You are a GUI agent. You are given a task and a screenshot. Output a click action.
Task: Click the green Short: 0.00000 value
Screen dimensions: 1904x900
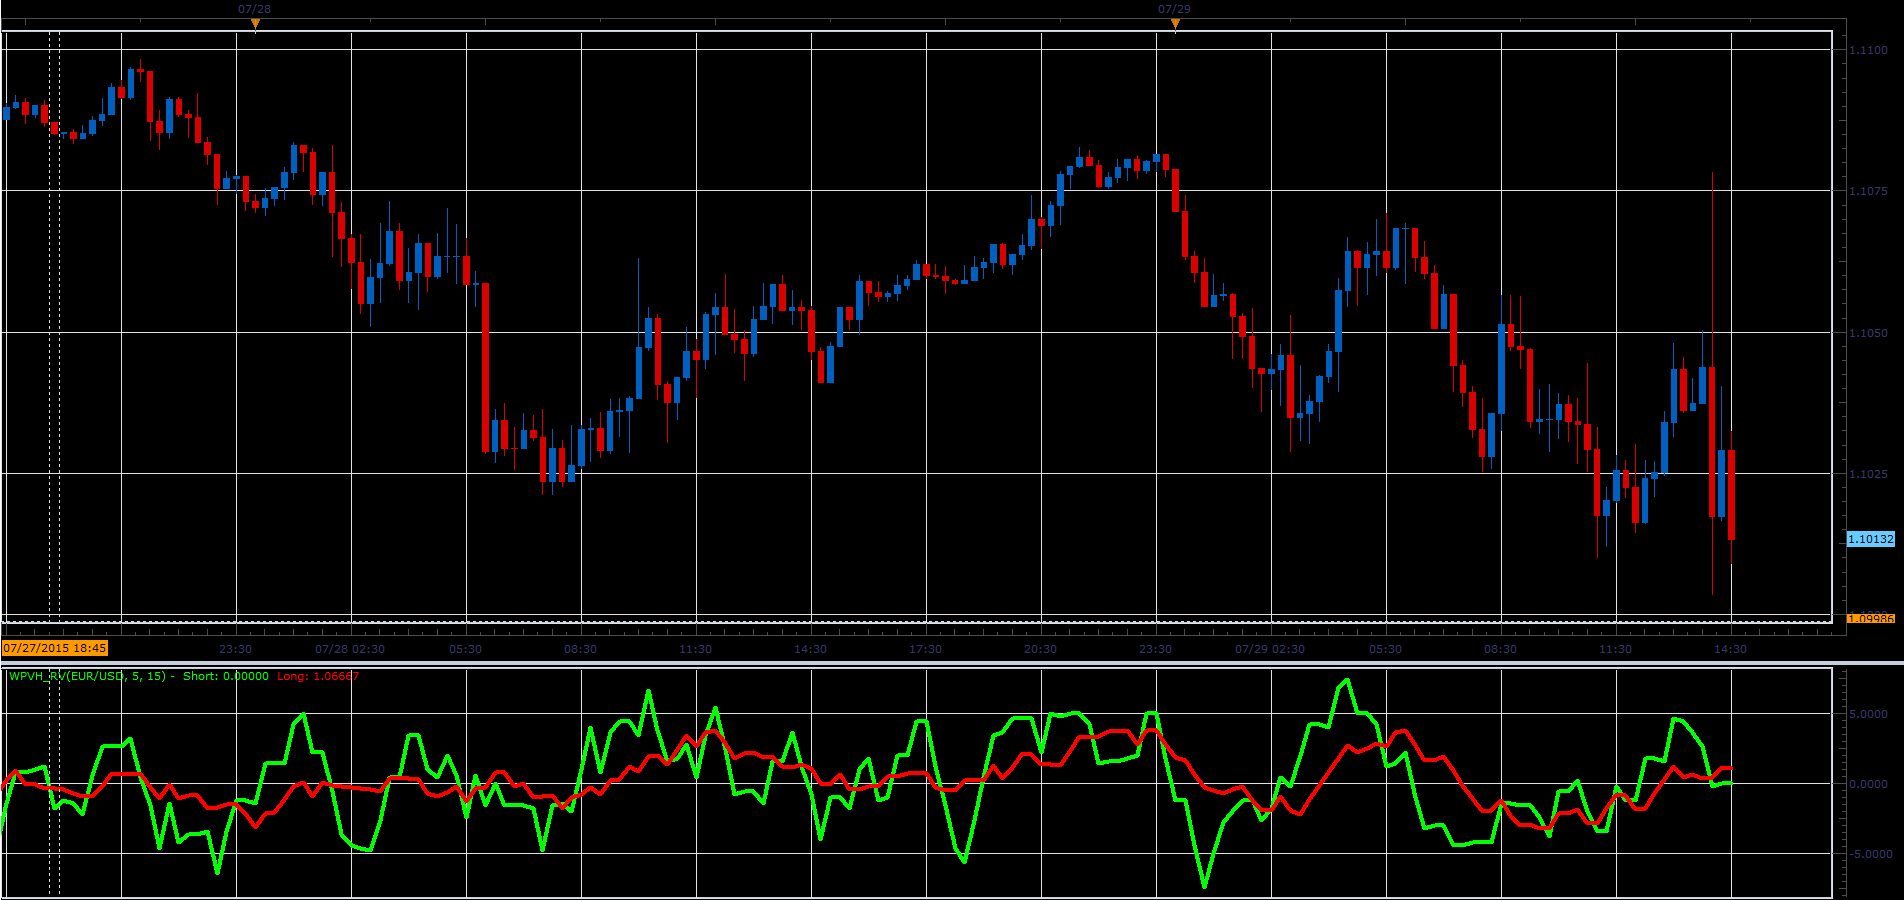pyautogui.click(x=226, y=676)
